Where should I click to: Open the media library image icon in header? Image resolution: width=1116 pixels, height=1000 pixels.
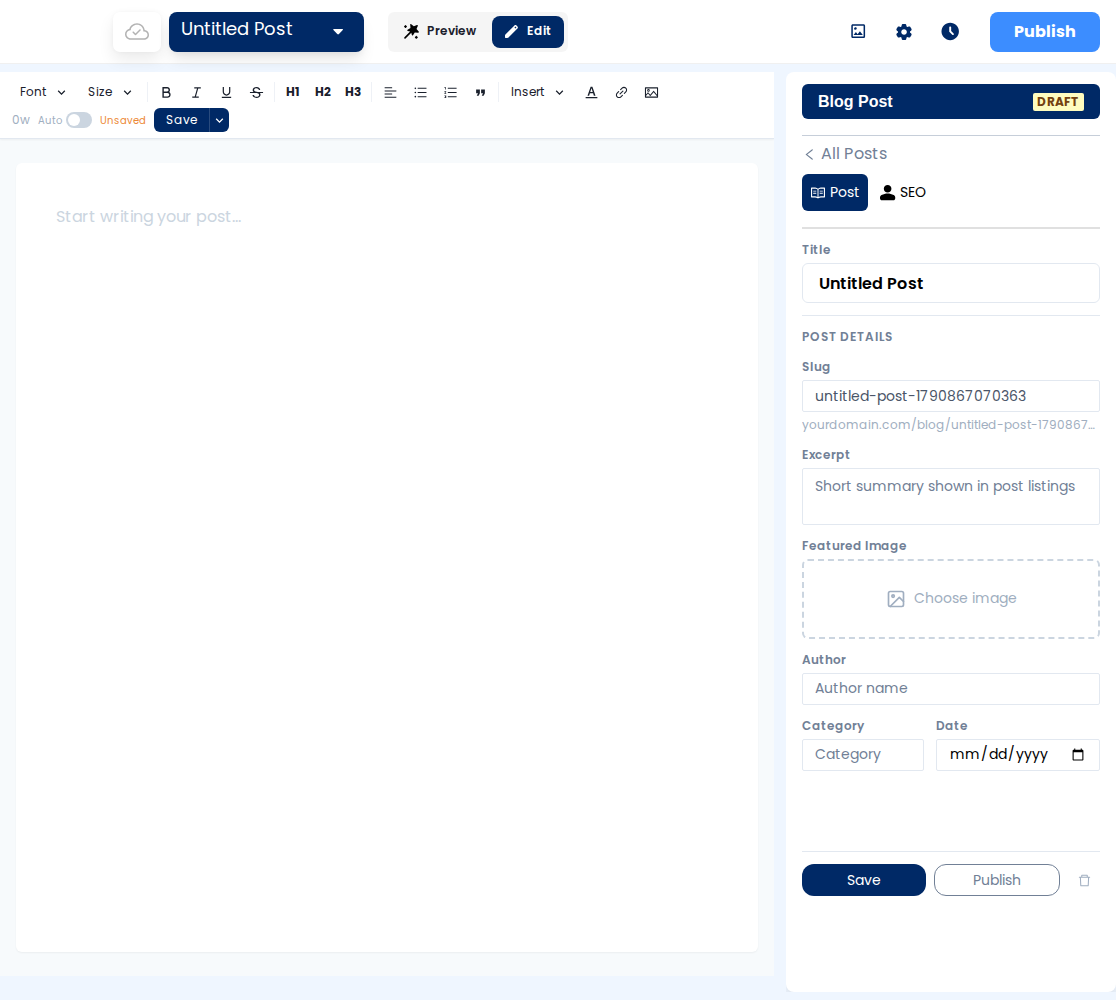click(858, 31)
